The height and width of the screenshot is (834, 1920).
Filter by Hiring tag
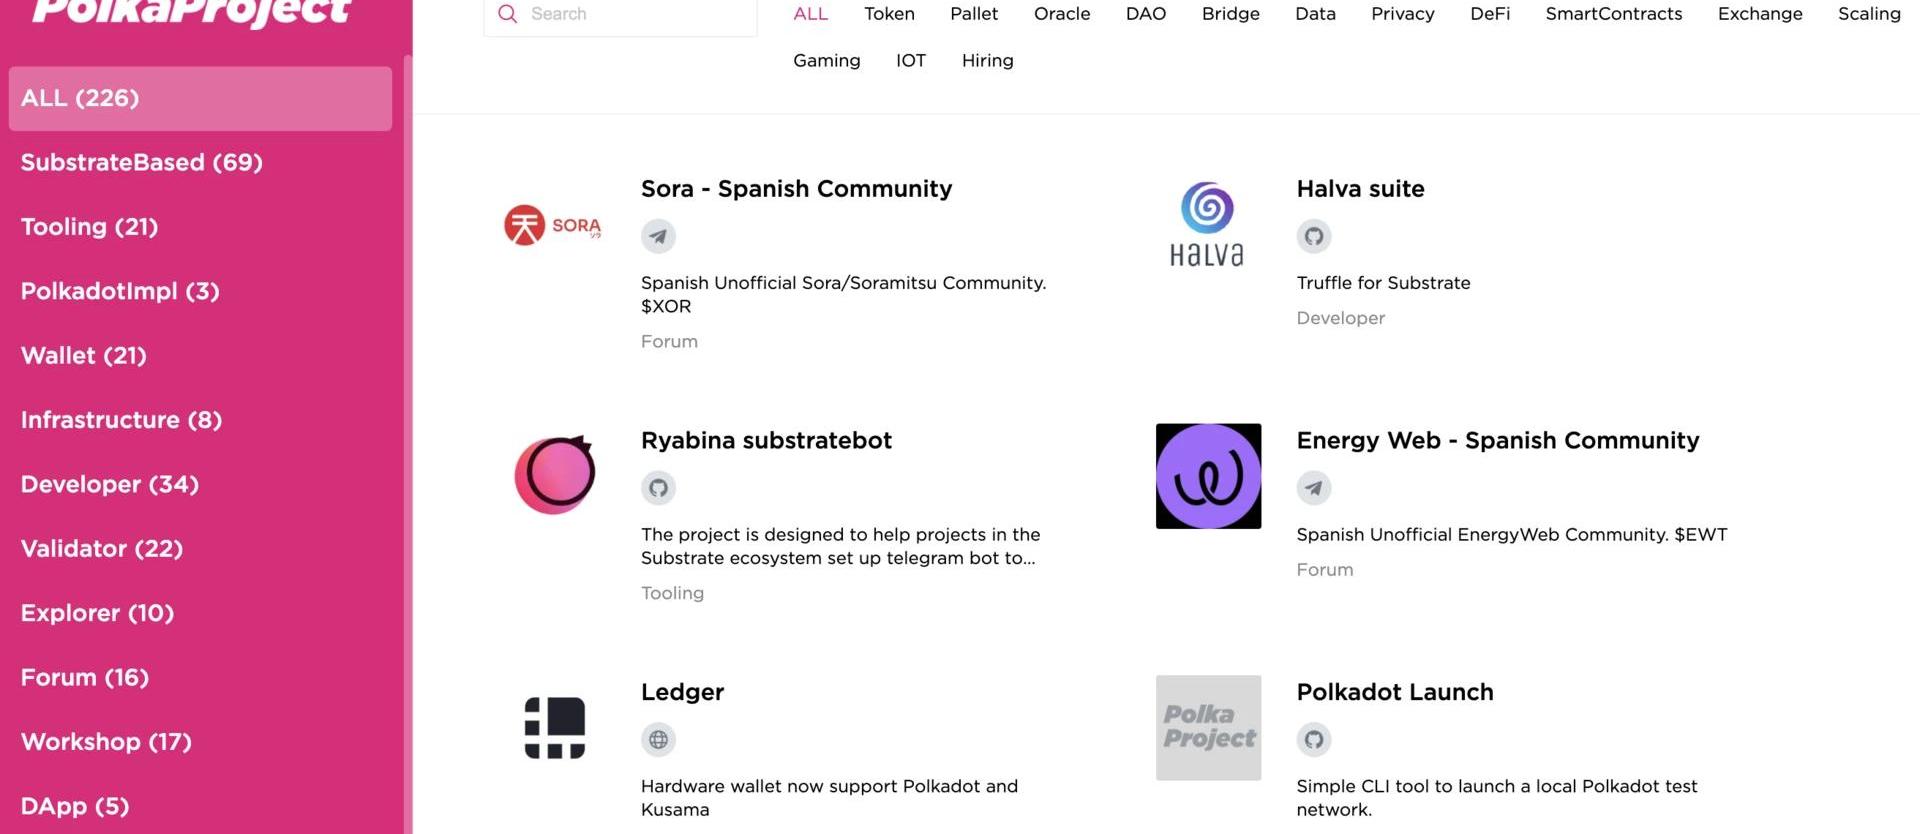[x=987, y=61]
